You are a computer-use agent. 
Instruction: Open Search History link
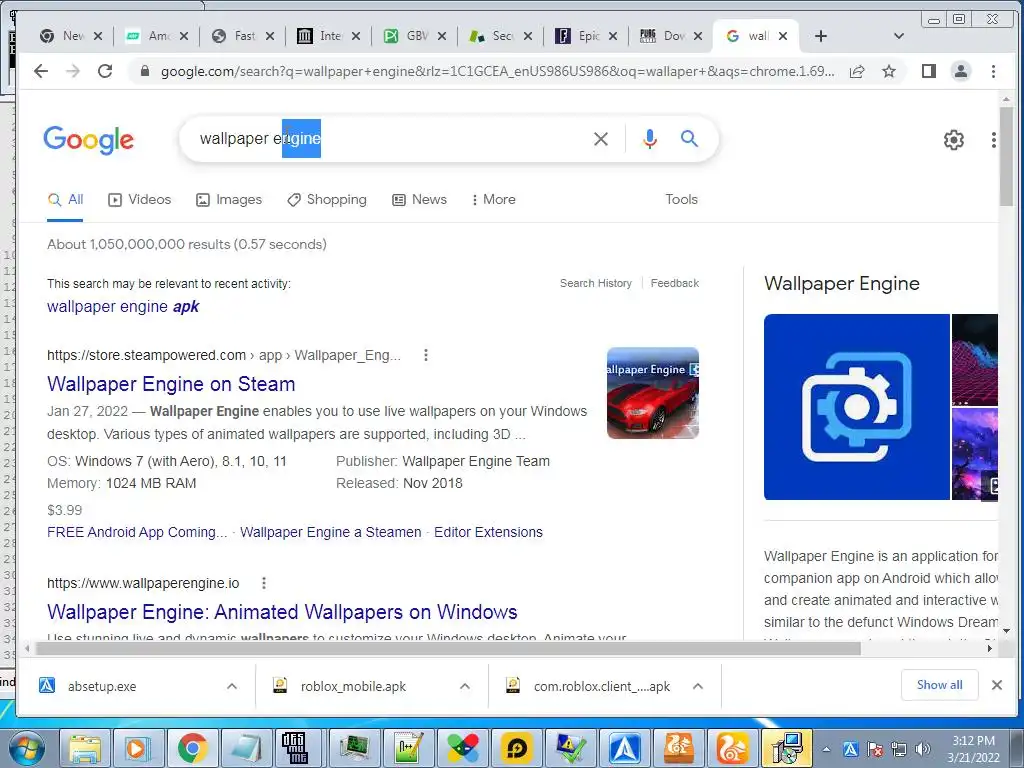596,283
